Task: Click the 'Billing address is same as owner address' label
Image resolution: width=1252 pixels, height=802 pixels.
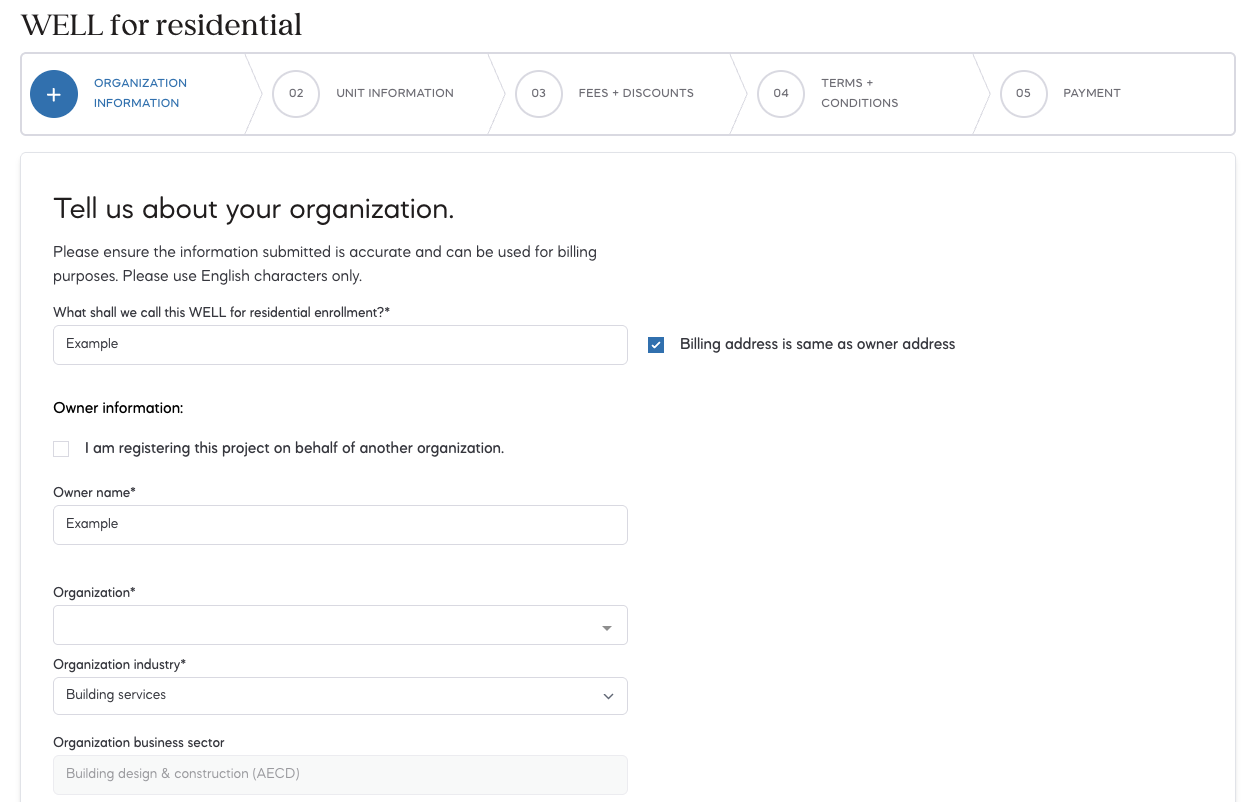Action: coord(818,344)
